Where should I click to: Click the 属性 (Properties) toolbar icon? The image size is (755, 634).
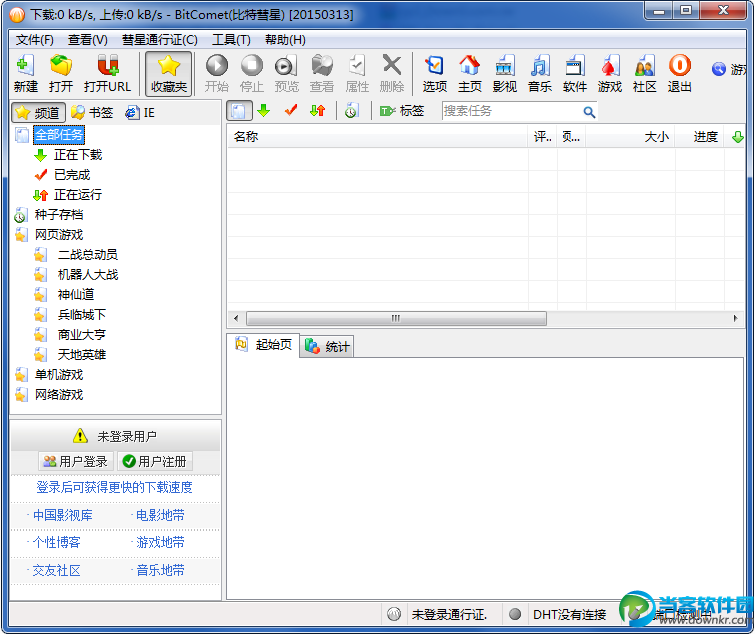tap(357, 74)
